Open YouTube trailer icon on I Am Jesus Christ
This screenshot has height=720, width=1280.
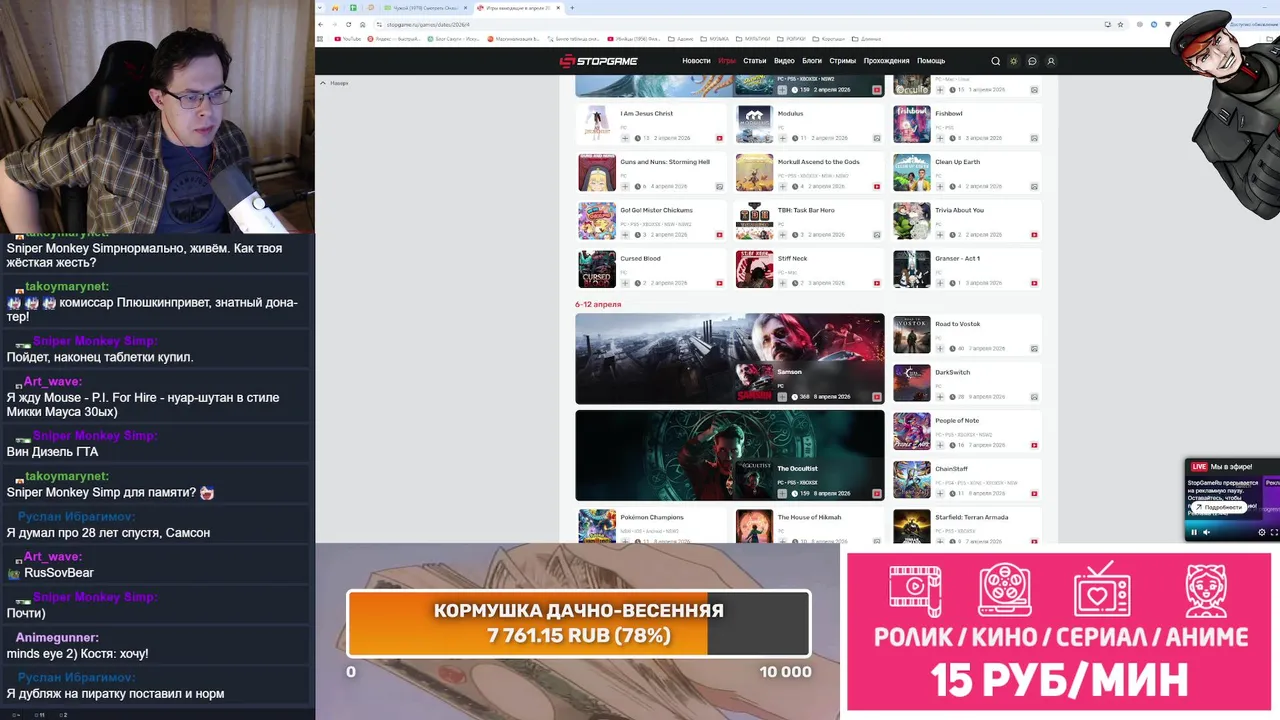(x=719, y=138)
